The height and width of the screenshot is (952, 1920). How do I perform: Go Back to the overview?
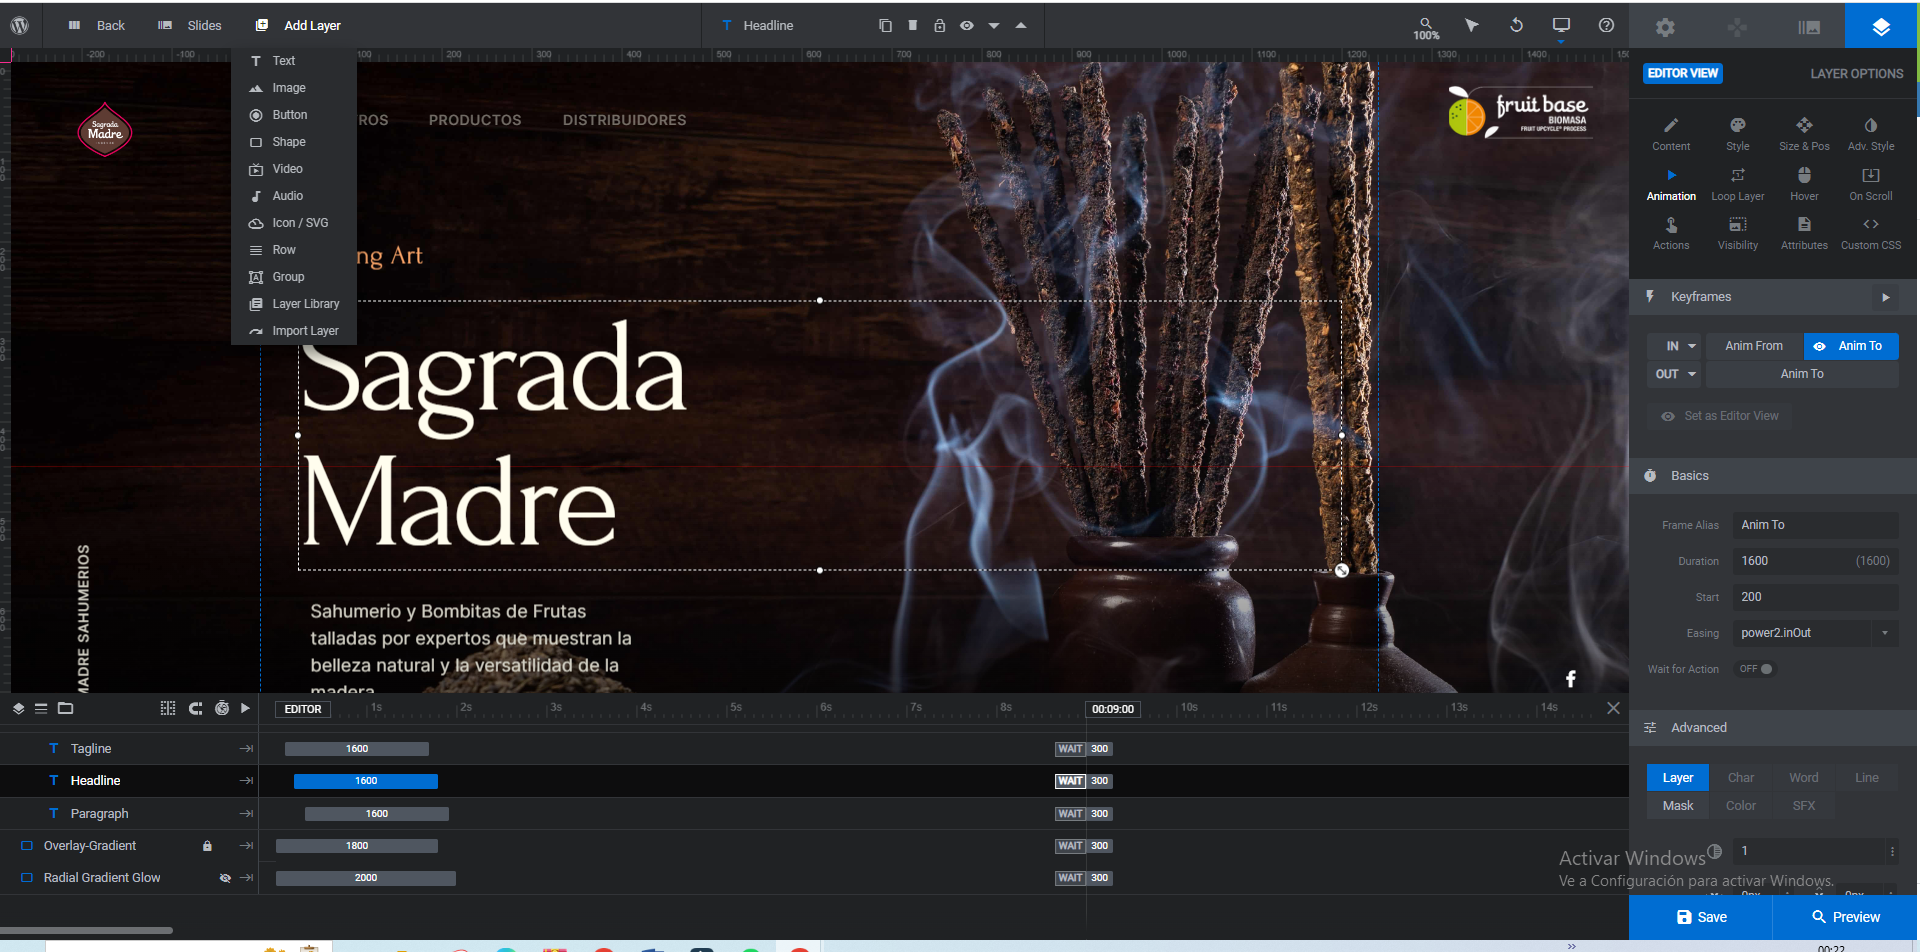[x=96, y=25]
